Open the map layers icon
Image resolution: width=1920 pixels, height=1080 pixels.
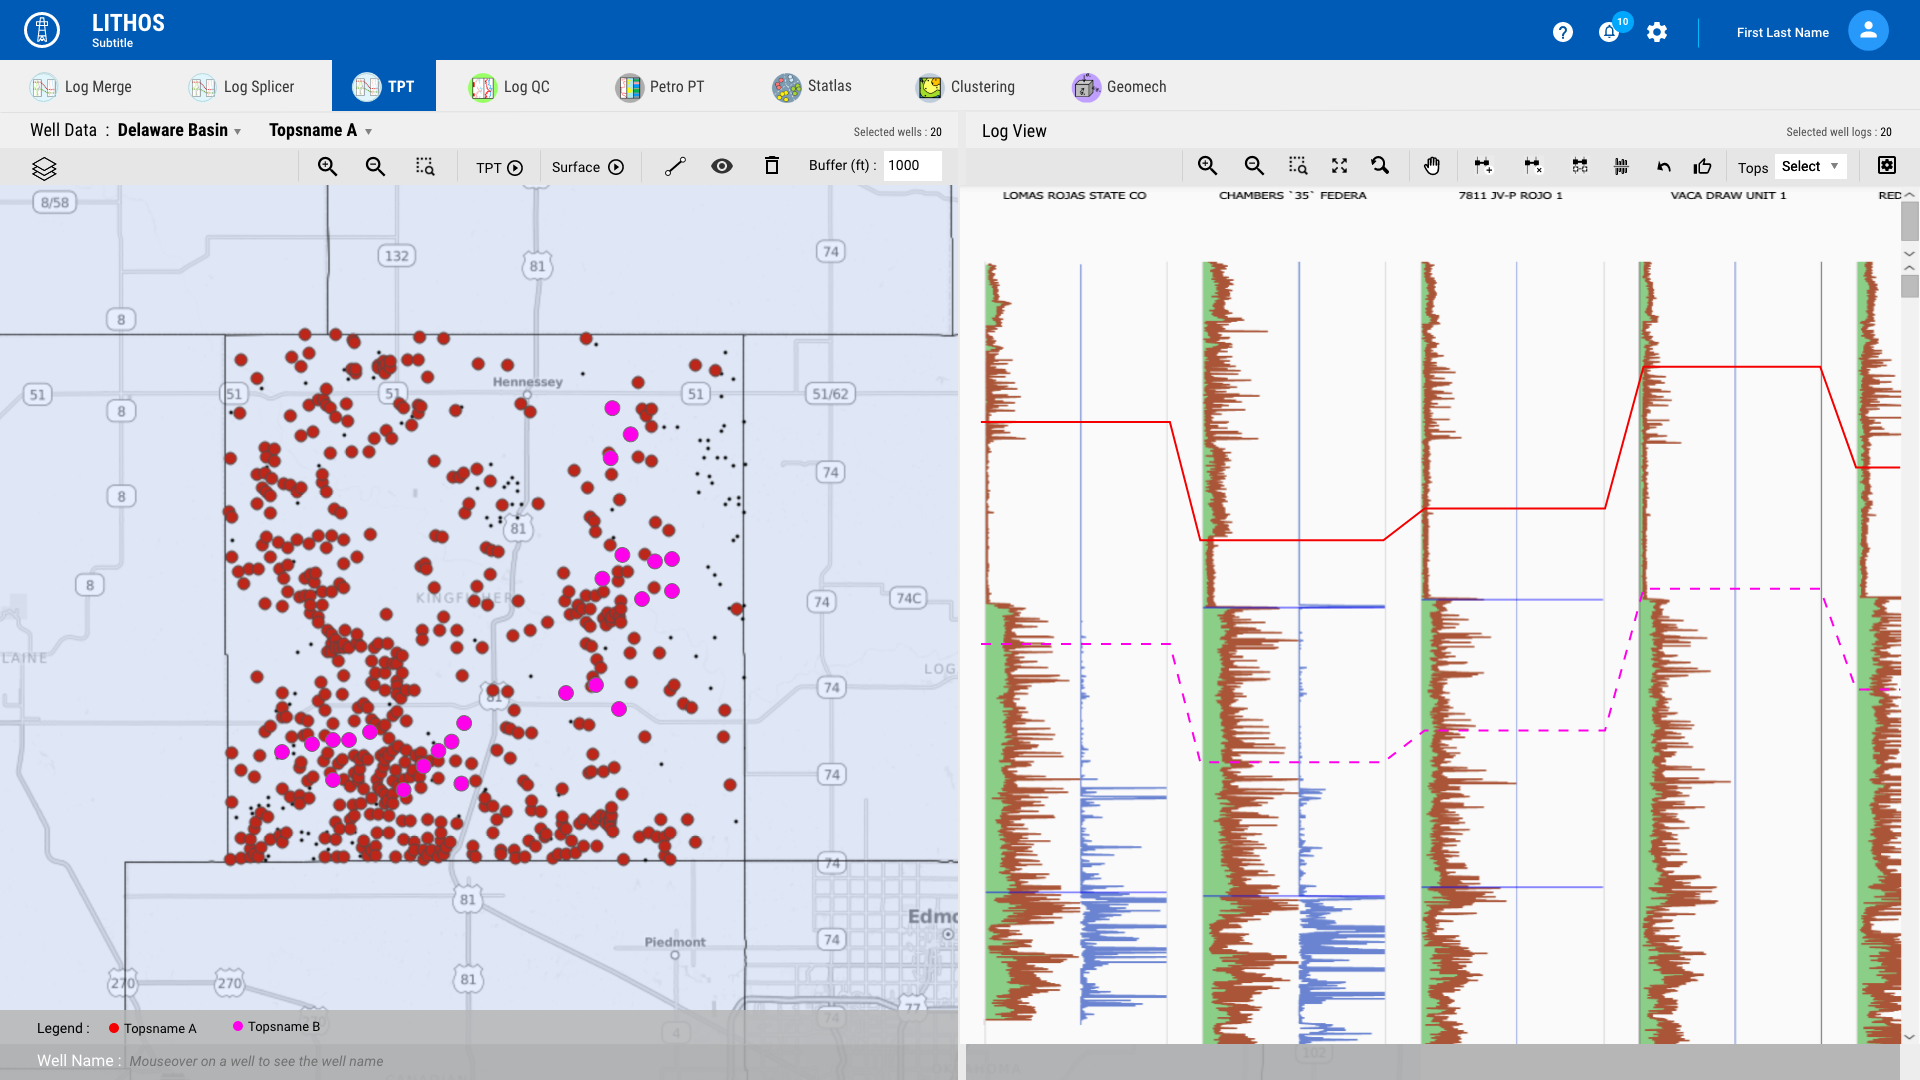point(44,168)
